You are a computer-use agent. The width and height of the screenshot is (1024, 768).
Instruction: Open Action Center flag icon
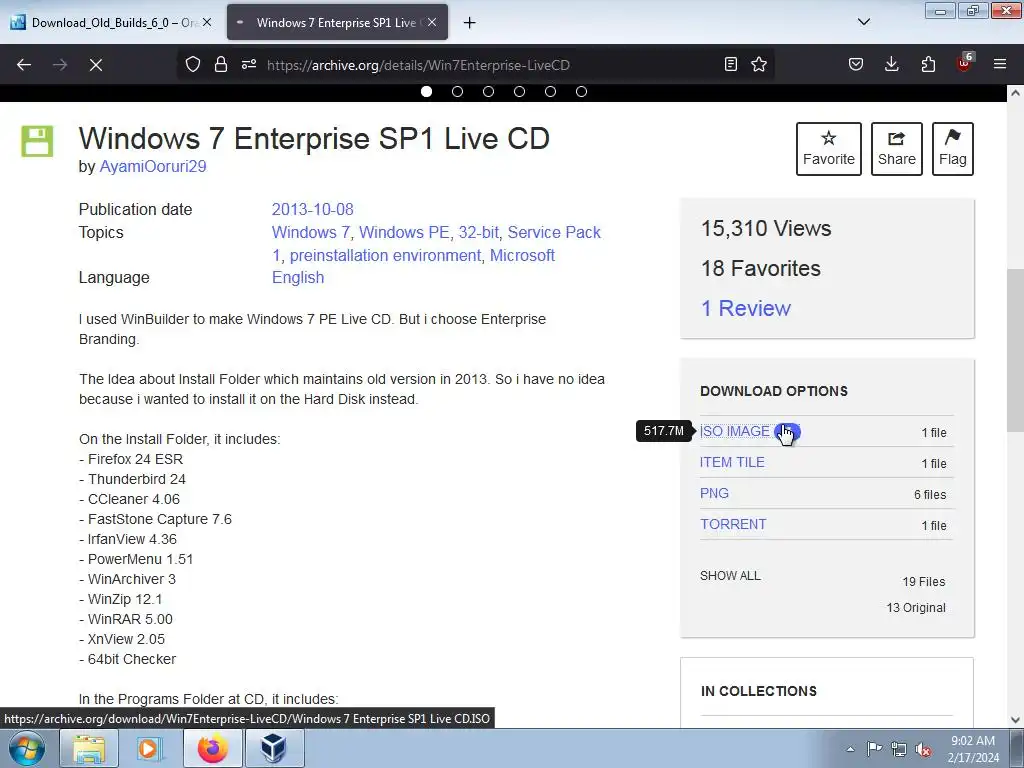pyautogui.click(x=874, y=748)
